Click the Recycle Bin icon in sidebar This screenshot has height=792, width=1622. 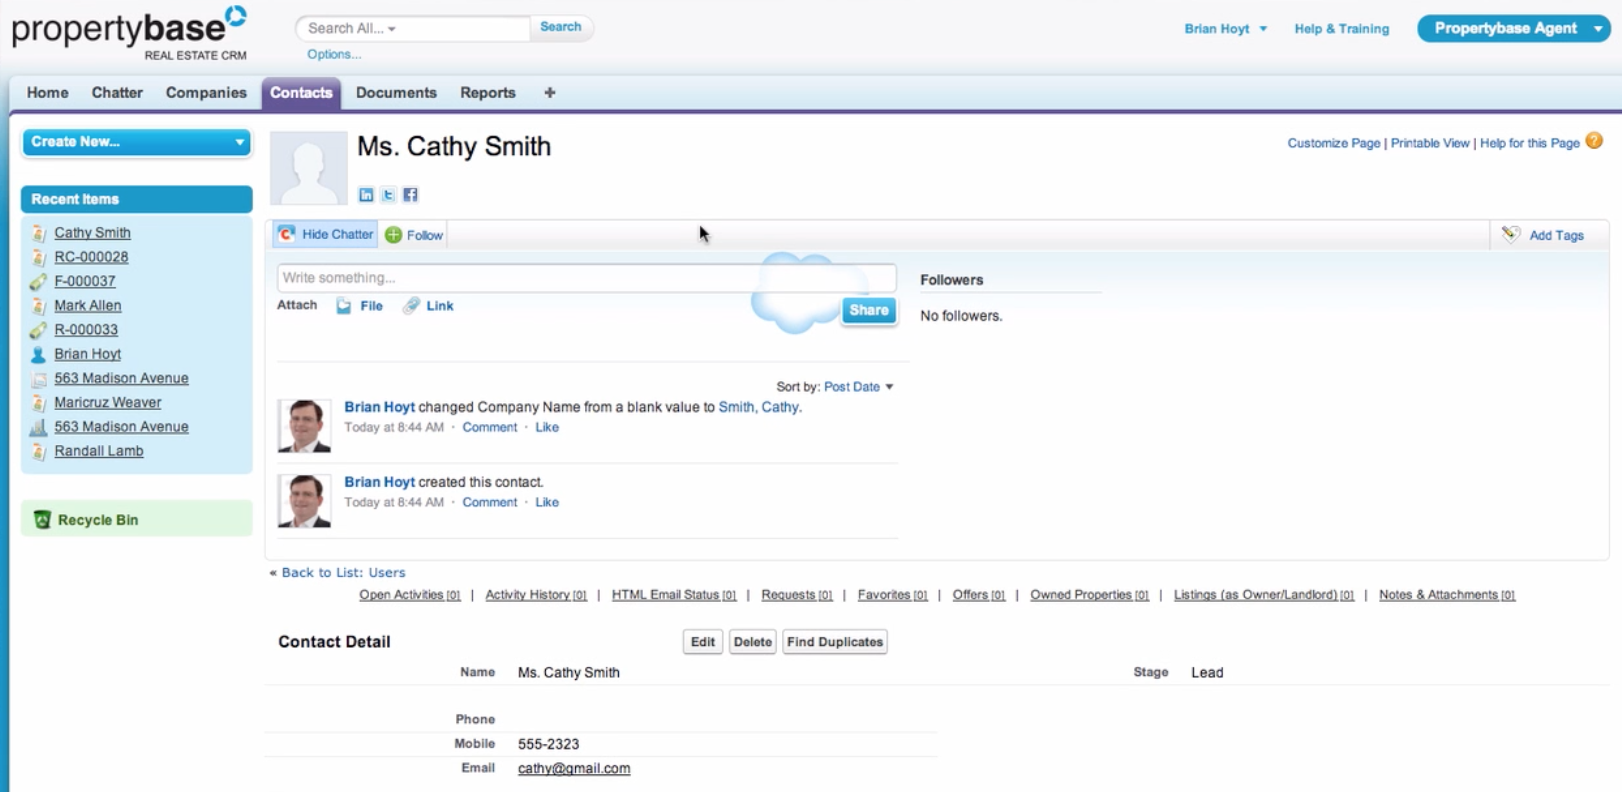[42, 520]
